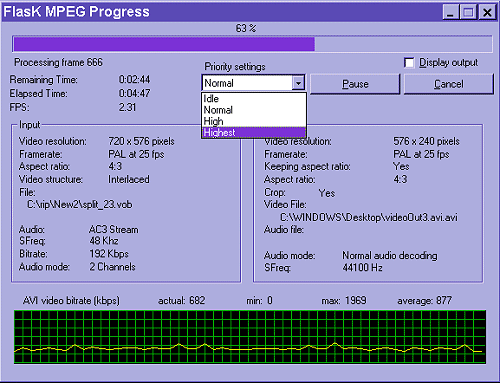Click the Priority combo box text field
Image resolution: width=500 pixels, height=383 pixels.
[x=247, y=83]
